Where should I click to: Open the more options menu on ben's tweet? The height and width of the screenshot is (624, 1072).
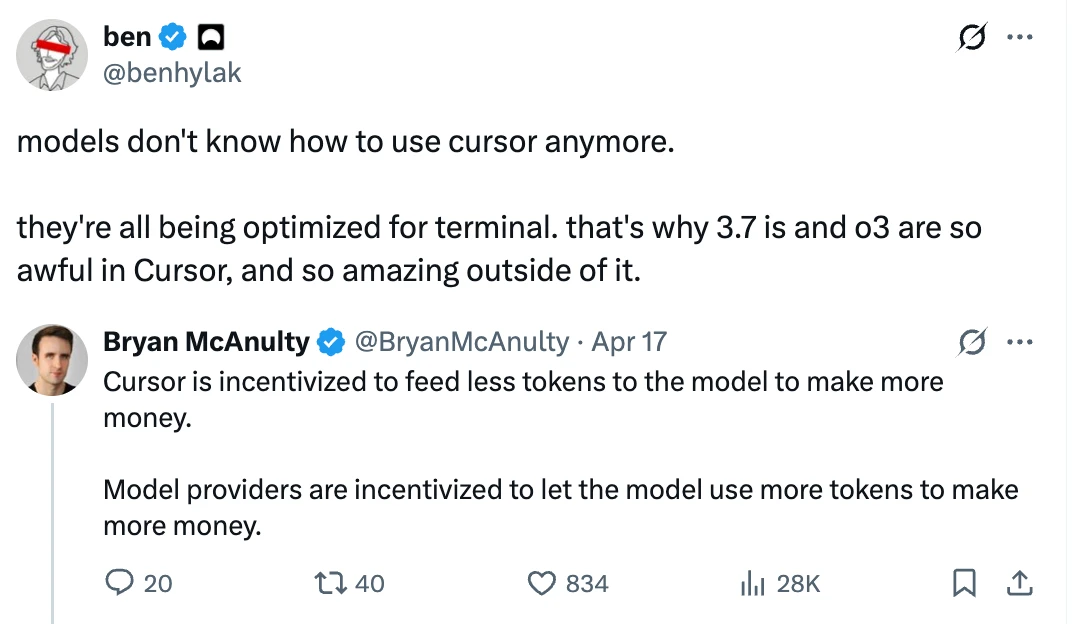(x=1019, y=37)
